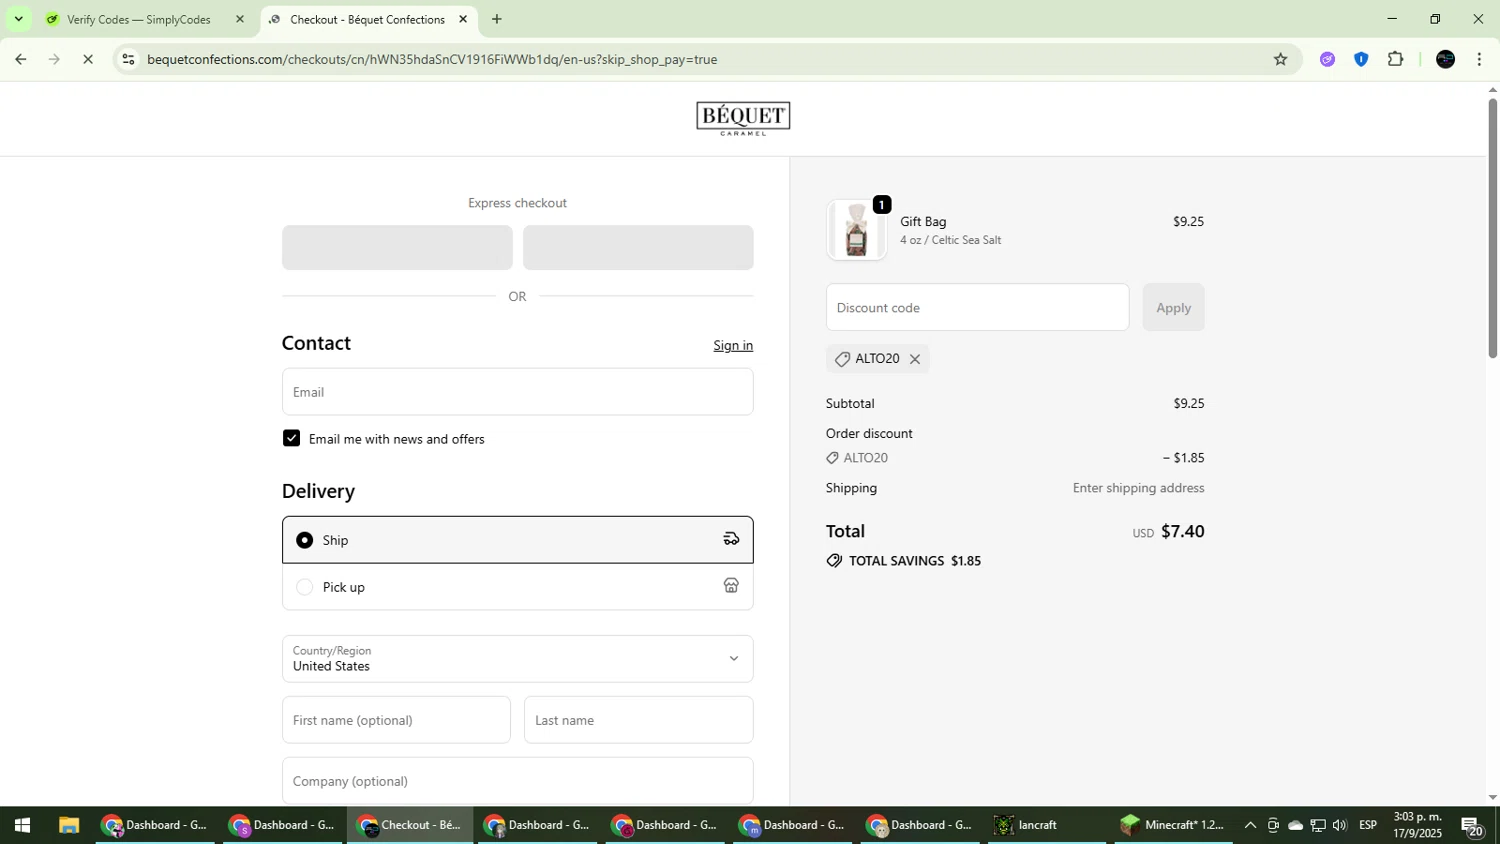This screenshot has width=1500, height=844.
Task: Switch to Checkout - Bé... taskbar window
Action: [x=410, y=826]
